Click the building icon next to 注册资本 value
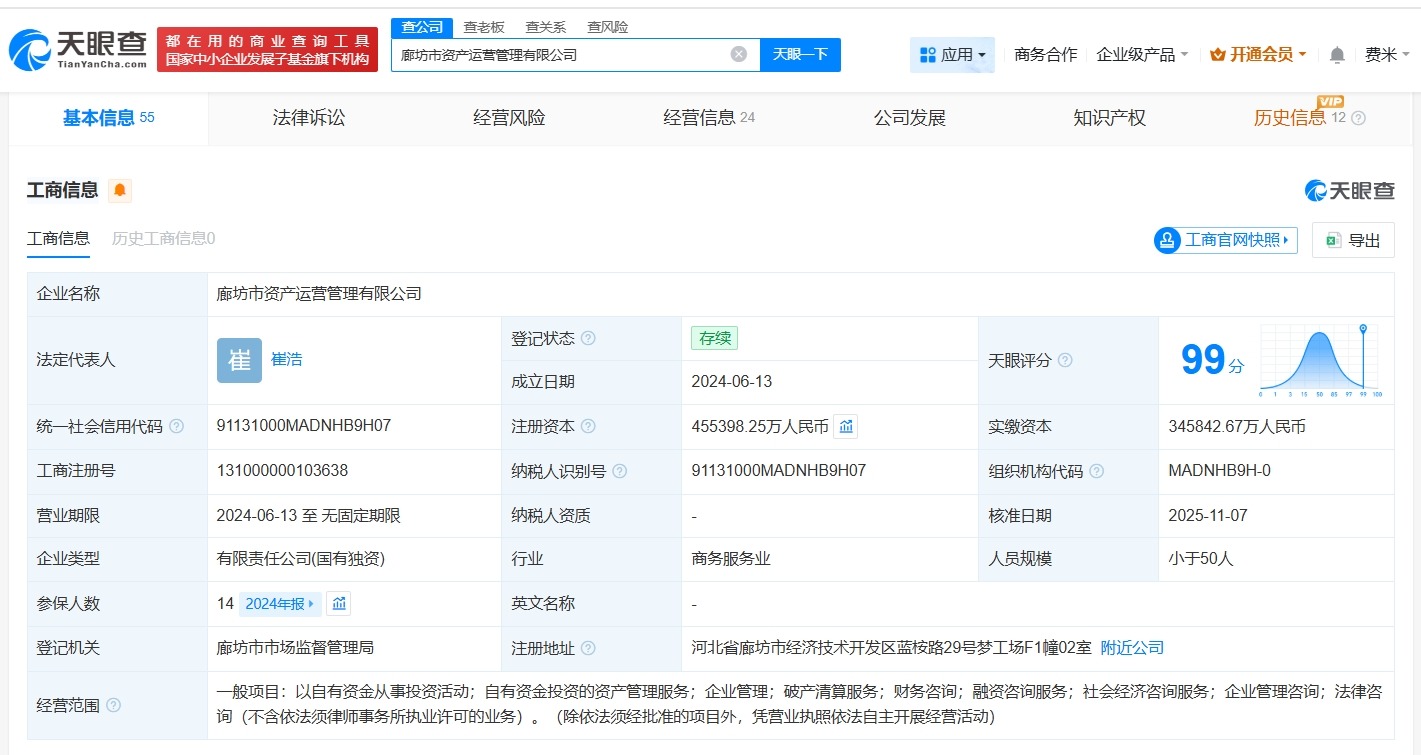 coord(845,426)
